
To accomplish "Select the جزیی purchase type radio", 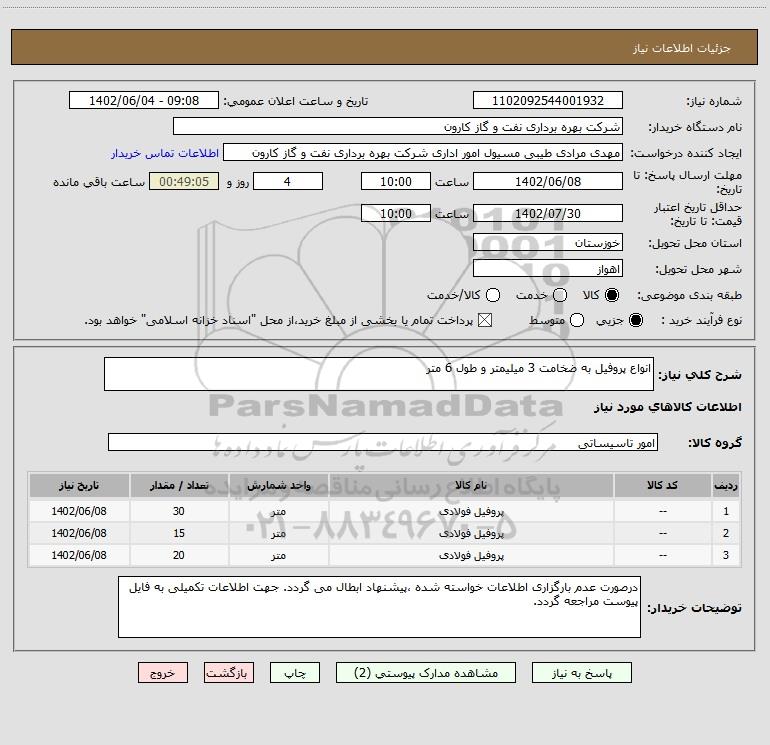I will tap(635, 320).
